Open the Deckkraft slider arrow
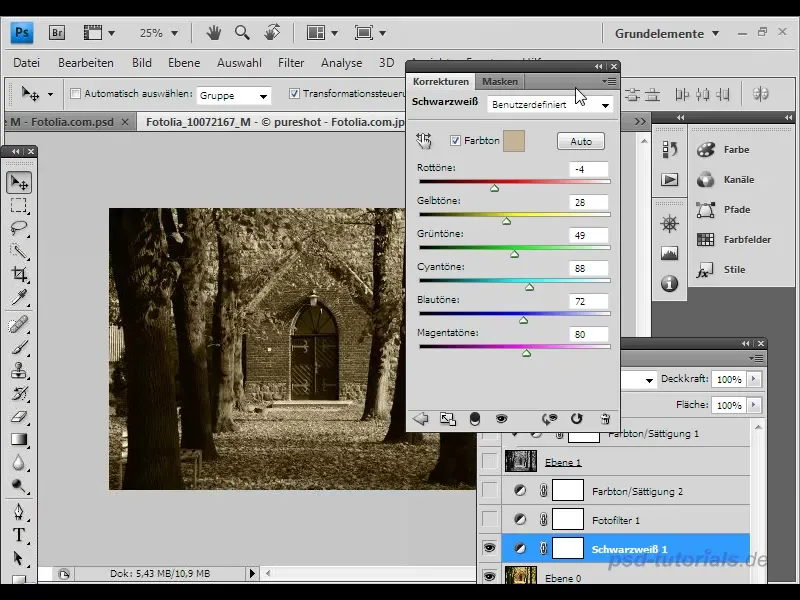Viewport: 800px width, 600px height. tap(754, 379)
